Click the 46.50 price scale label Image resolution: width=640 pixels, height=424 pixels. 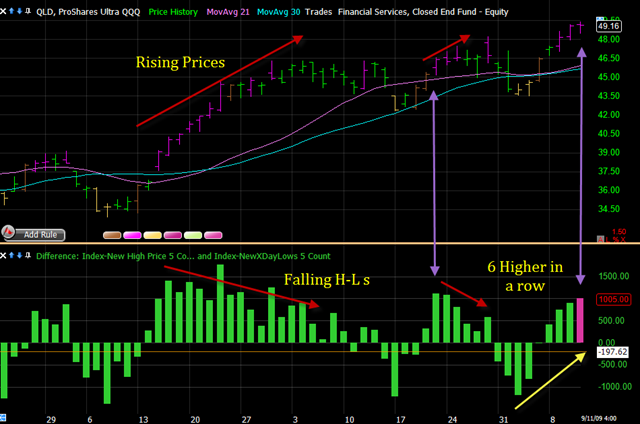tap(609, 58)
